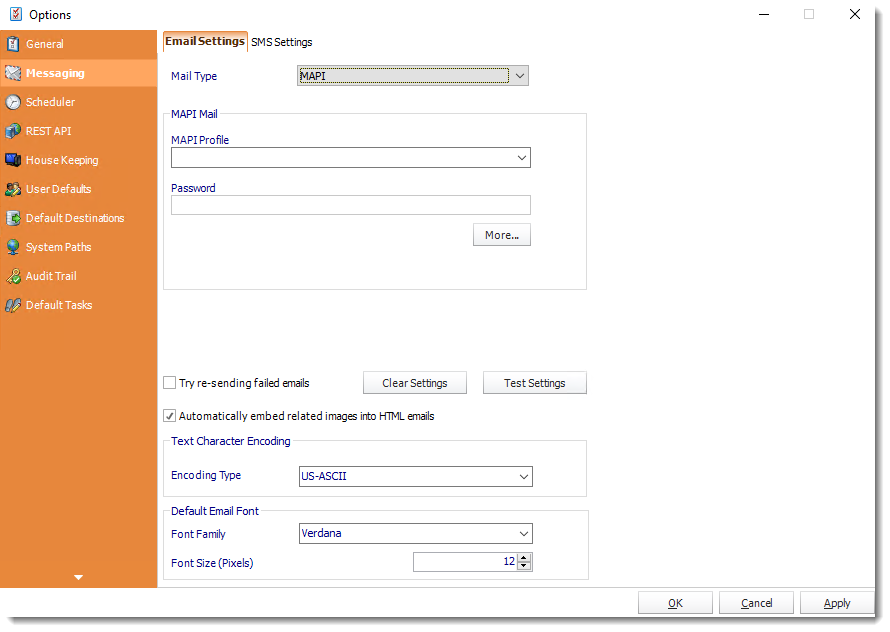The height and width of the screenshot is (632, 890).
Task: Open the Mail Type dropdown
Action: (x=519, y=76)
